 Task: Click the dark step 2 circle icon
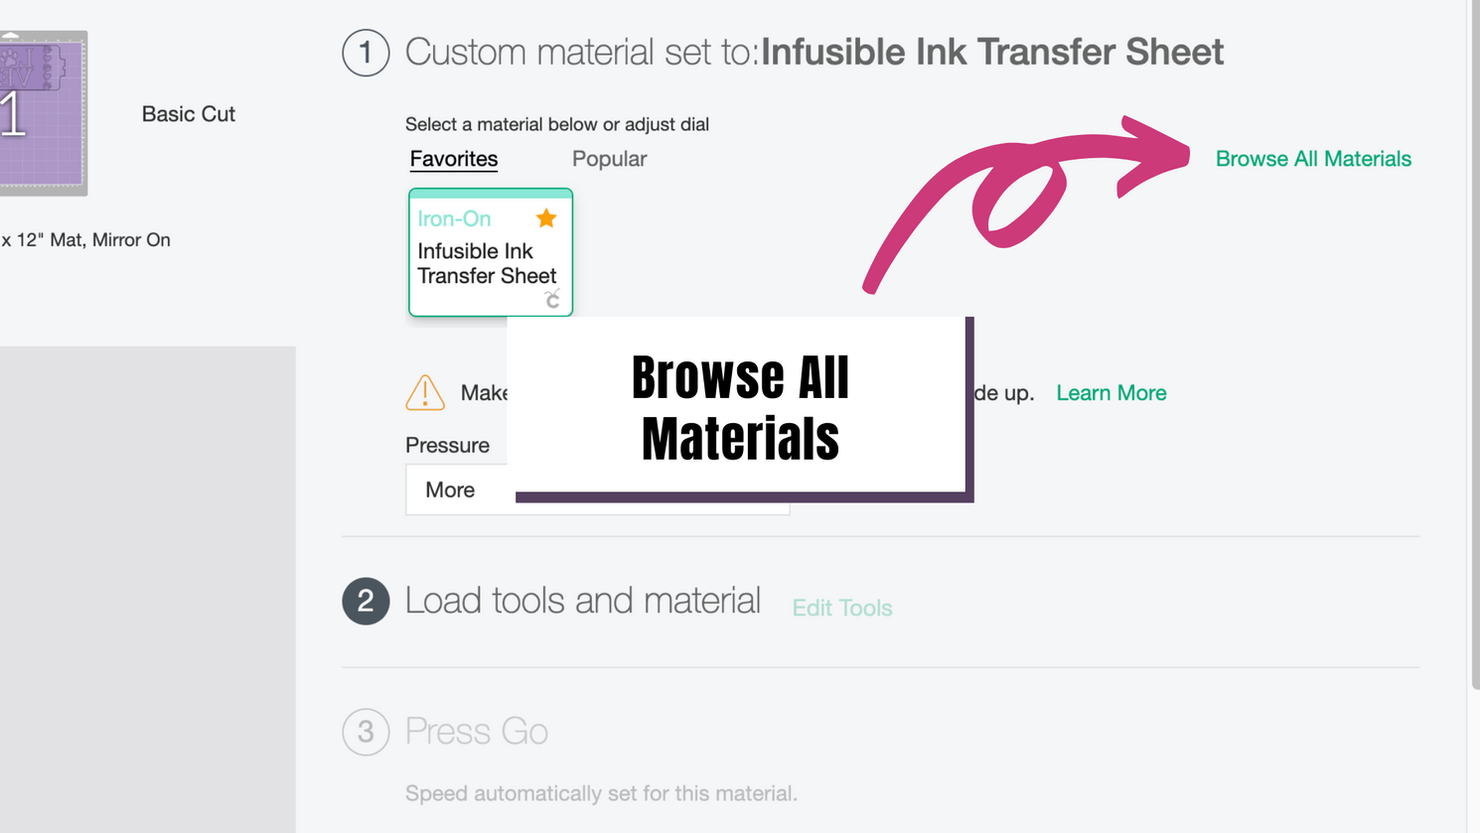click(366, 601)
